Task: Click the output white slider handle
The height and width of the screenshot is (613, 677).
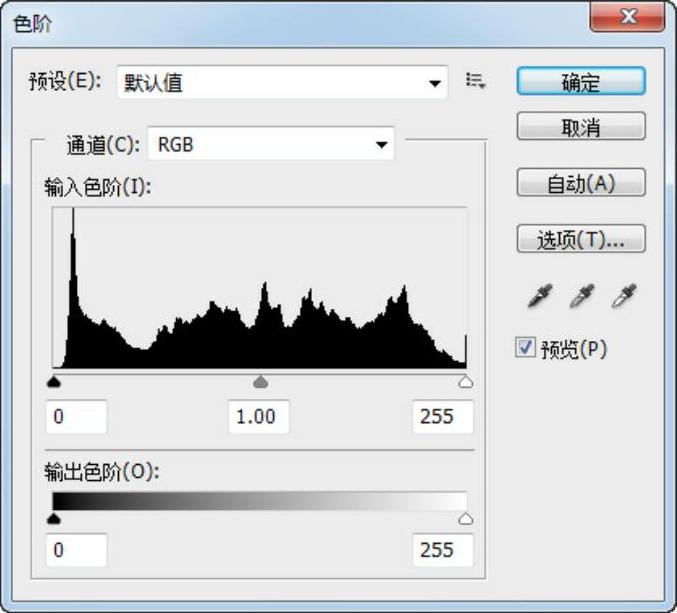Action: (465, 518)
